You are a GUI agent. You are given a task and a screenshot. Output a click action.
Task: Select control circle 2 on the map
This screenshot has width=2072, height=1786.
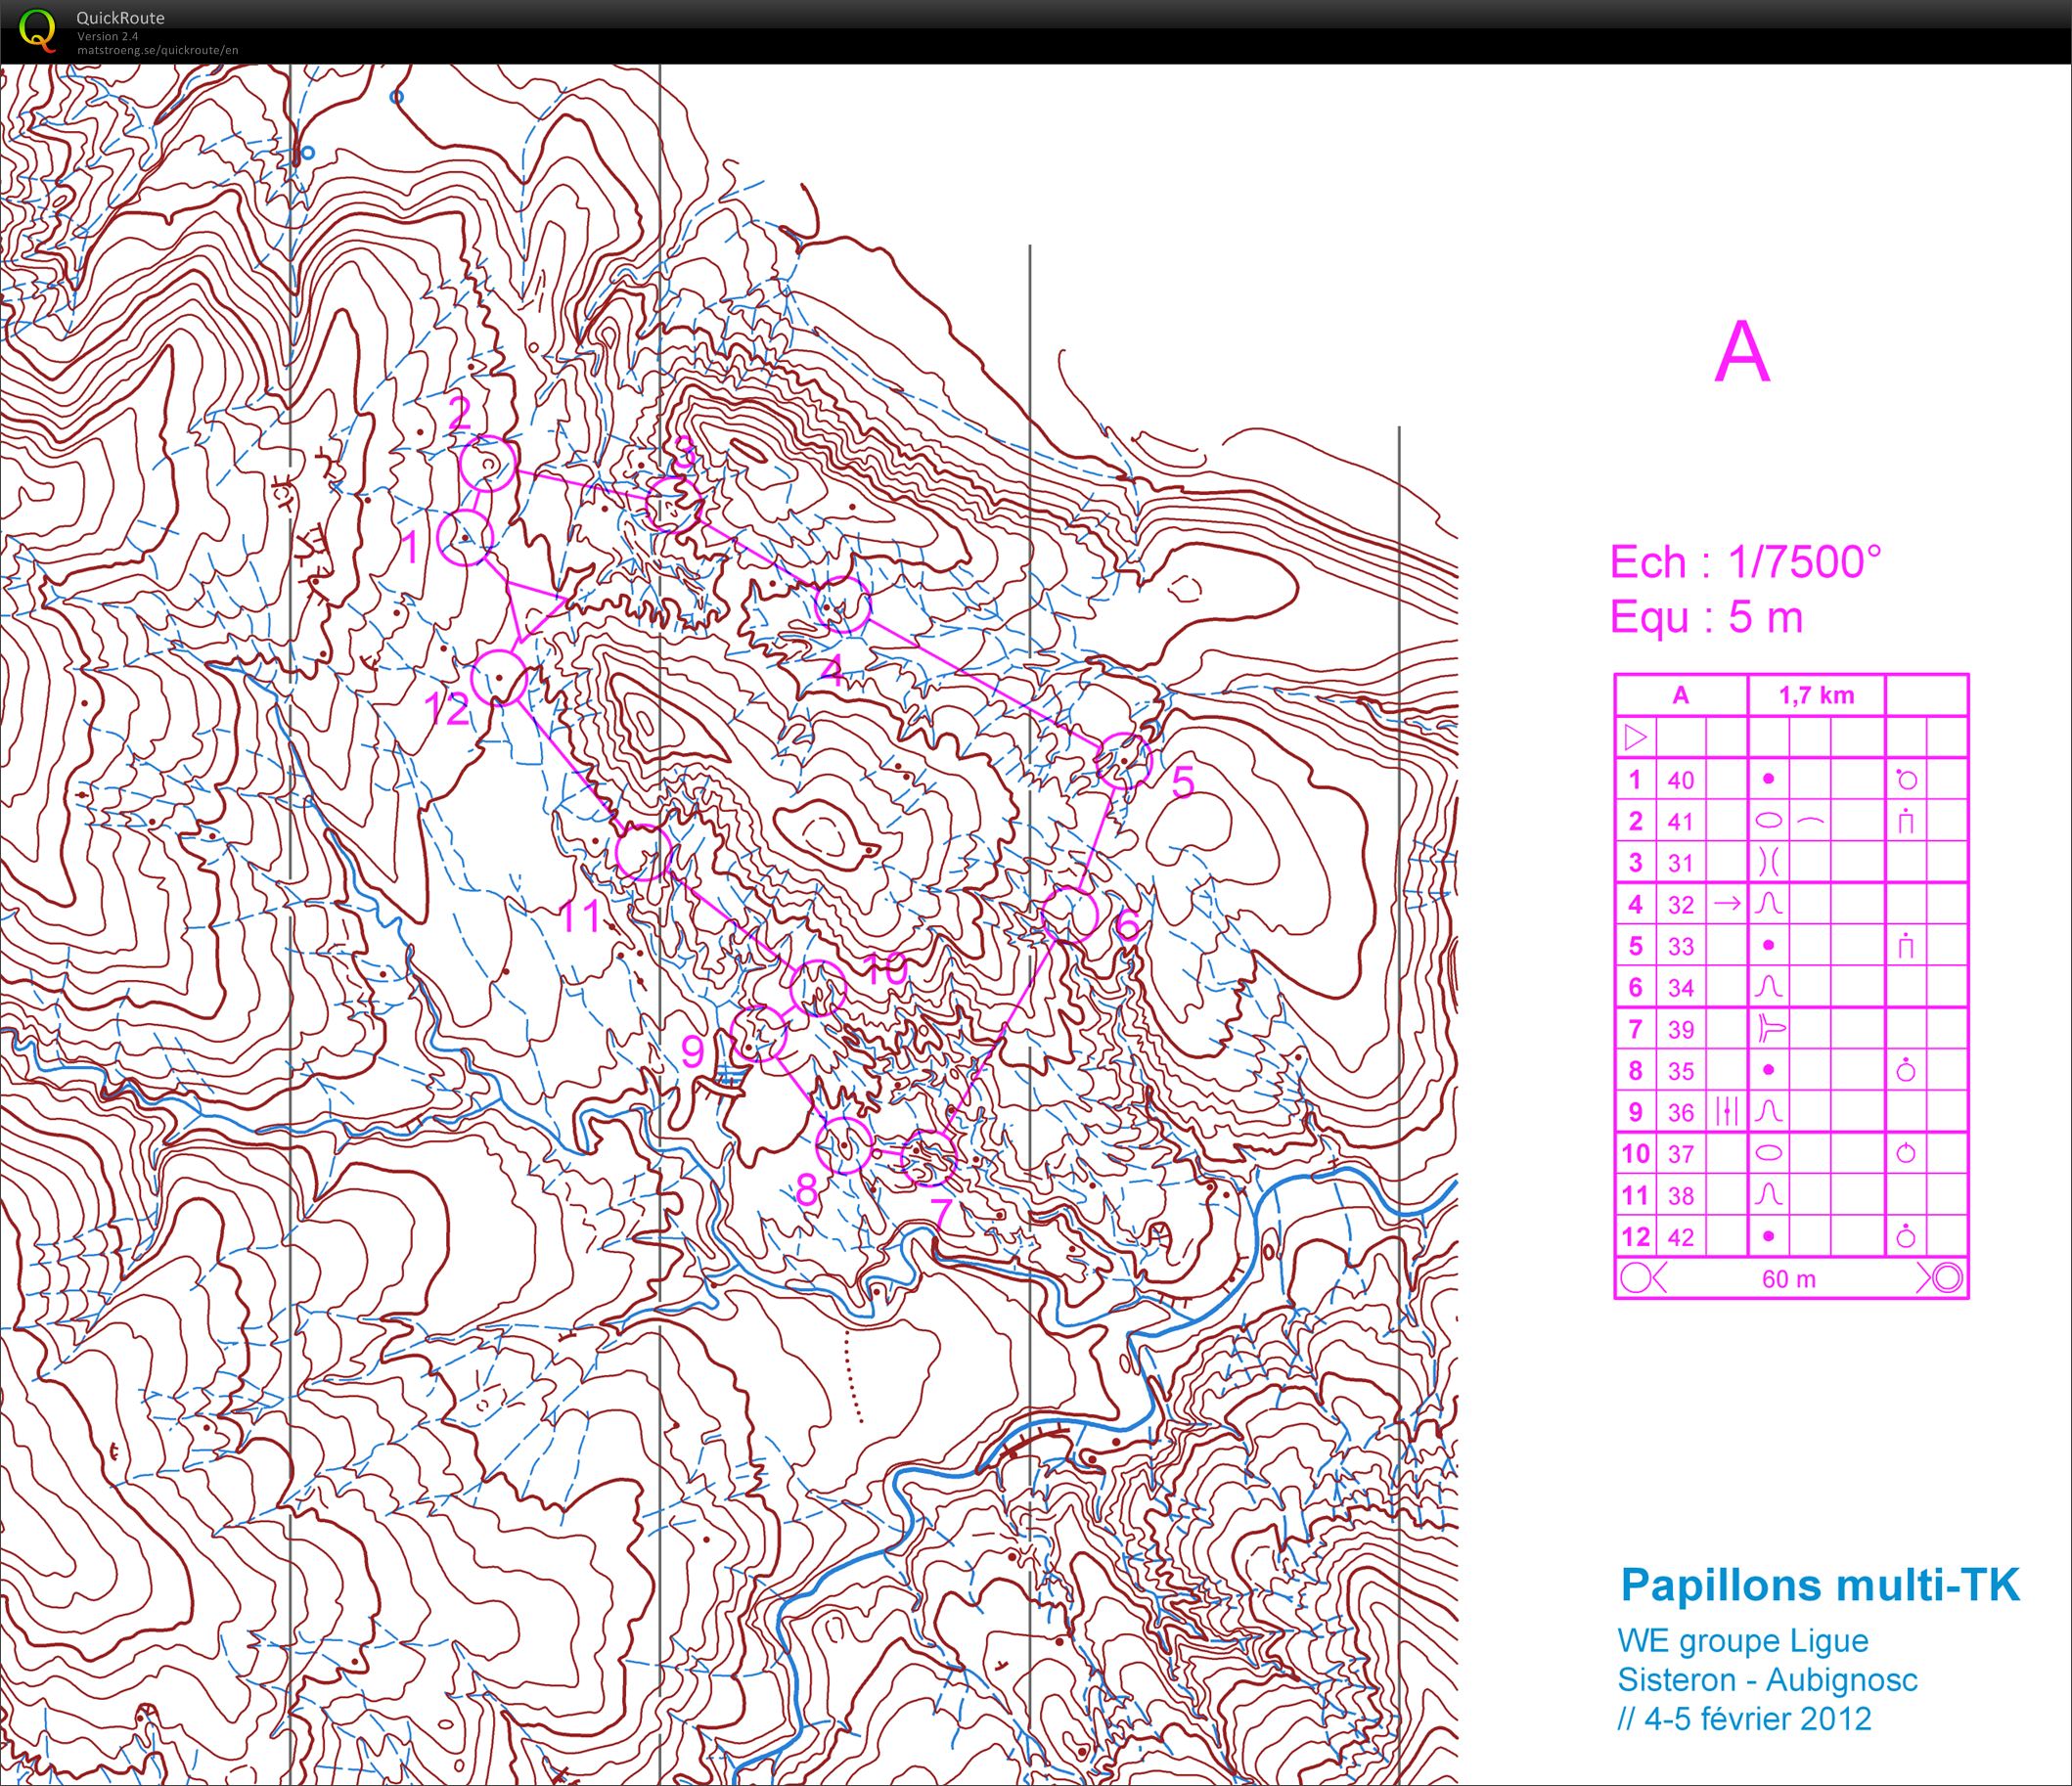click(x=489, y=464)
